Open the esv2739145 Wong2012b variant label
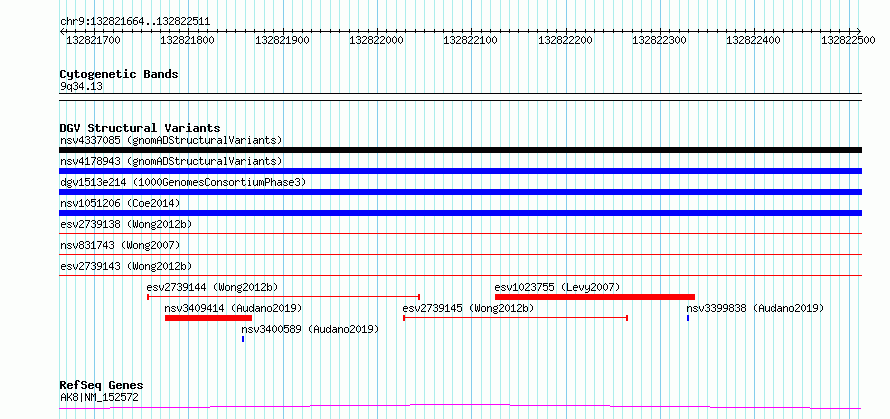Viewport: 890px width, 419px height. point(468,308)
